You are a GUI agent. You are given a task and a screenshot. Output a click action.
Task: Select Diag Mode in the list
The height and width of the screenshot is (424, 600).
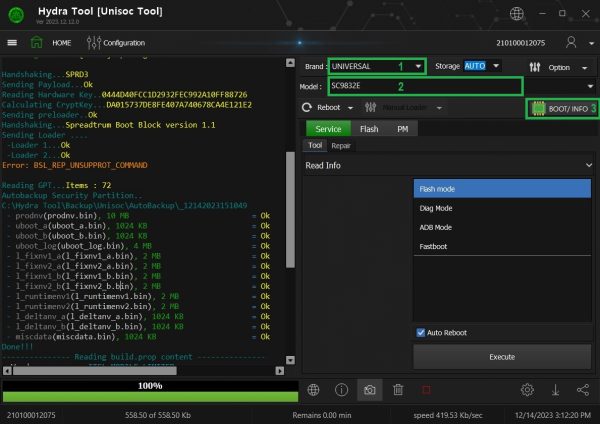pyautogui.click(x=502, y=208)
